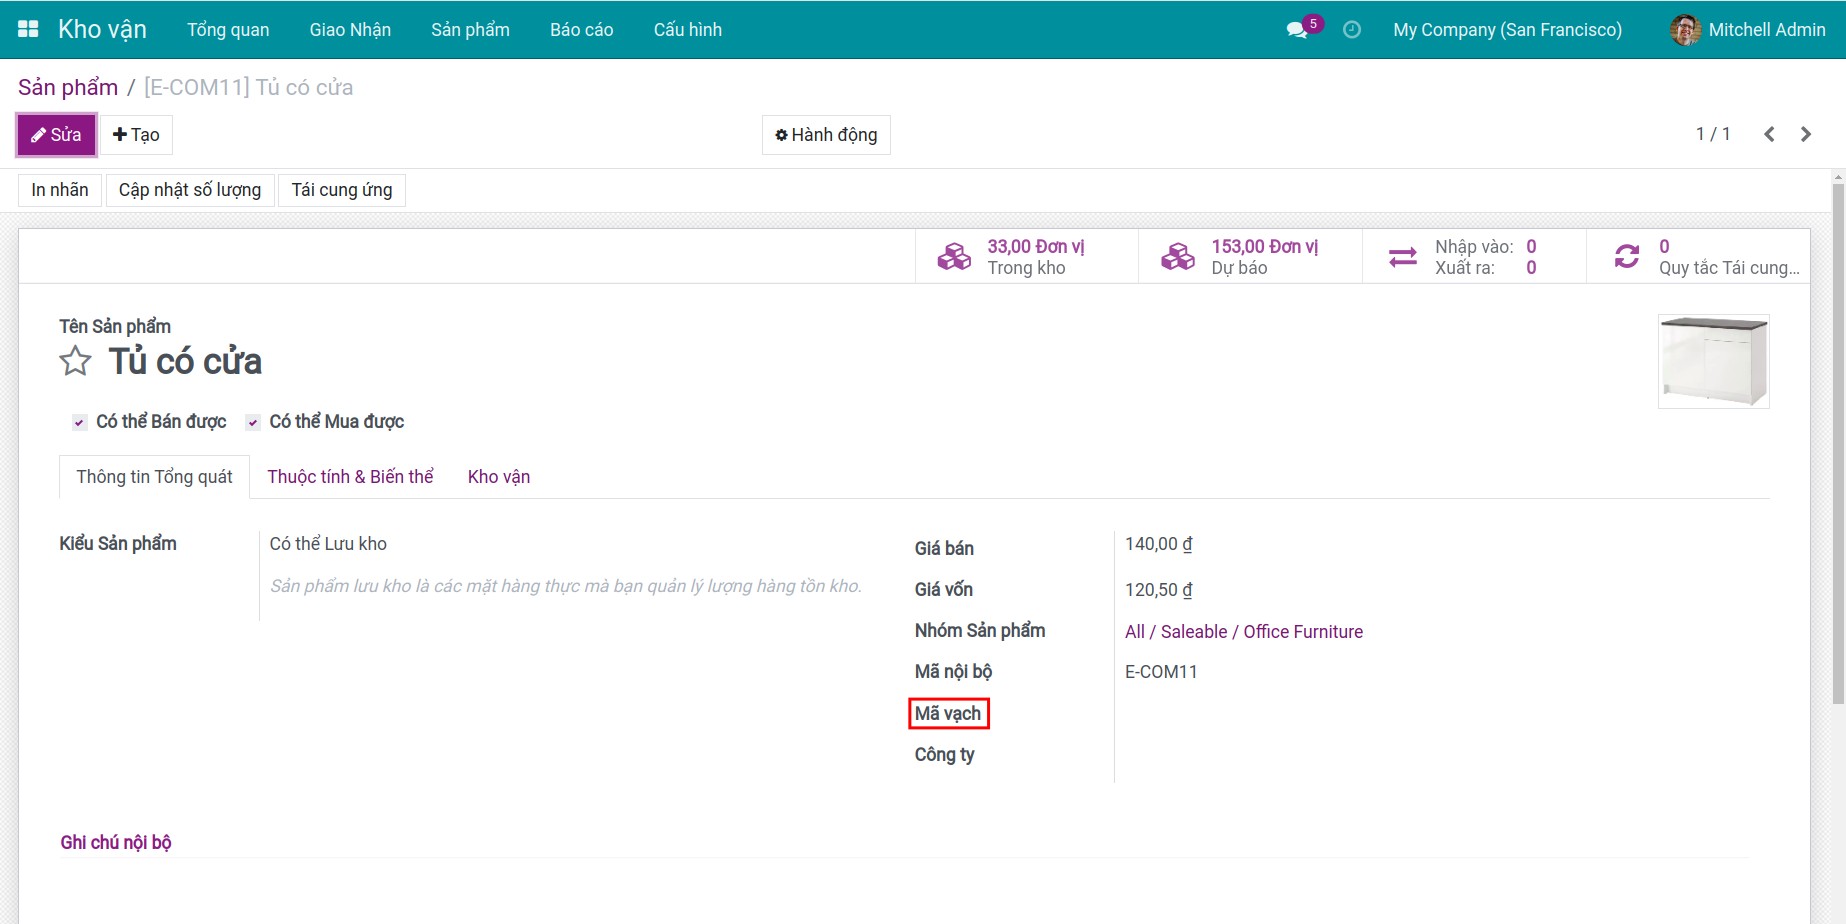The height and width of the screenshot is (924, 1846).
Task: Open the Tổng quan menu
Action: 228,30
